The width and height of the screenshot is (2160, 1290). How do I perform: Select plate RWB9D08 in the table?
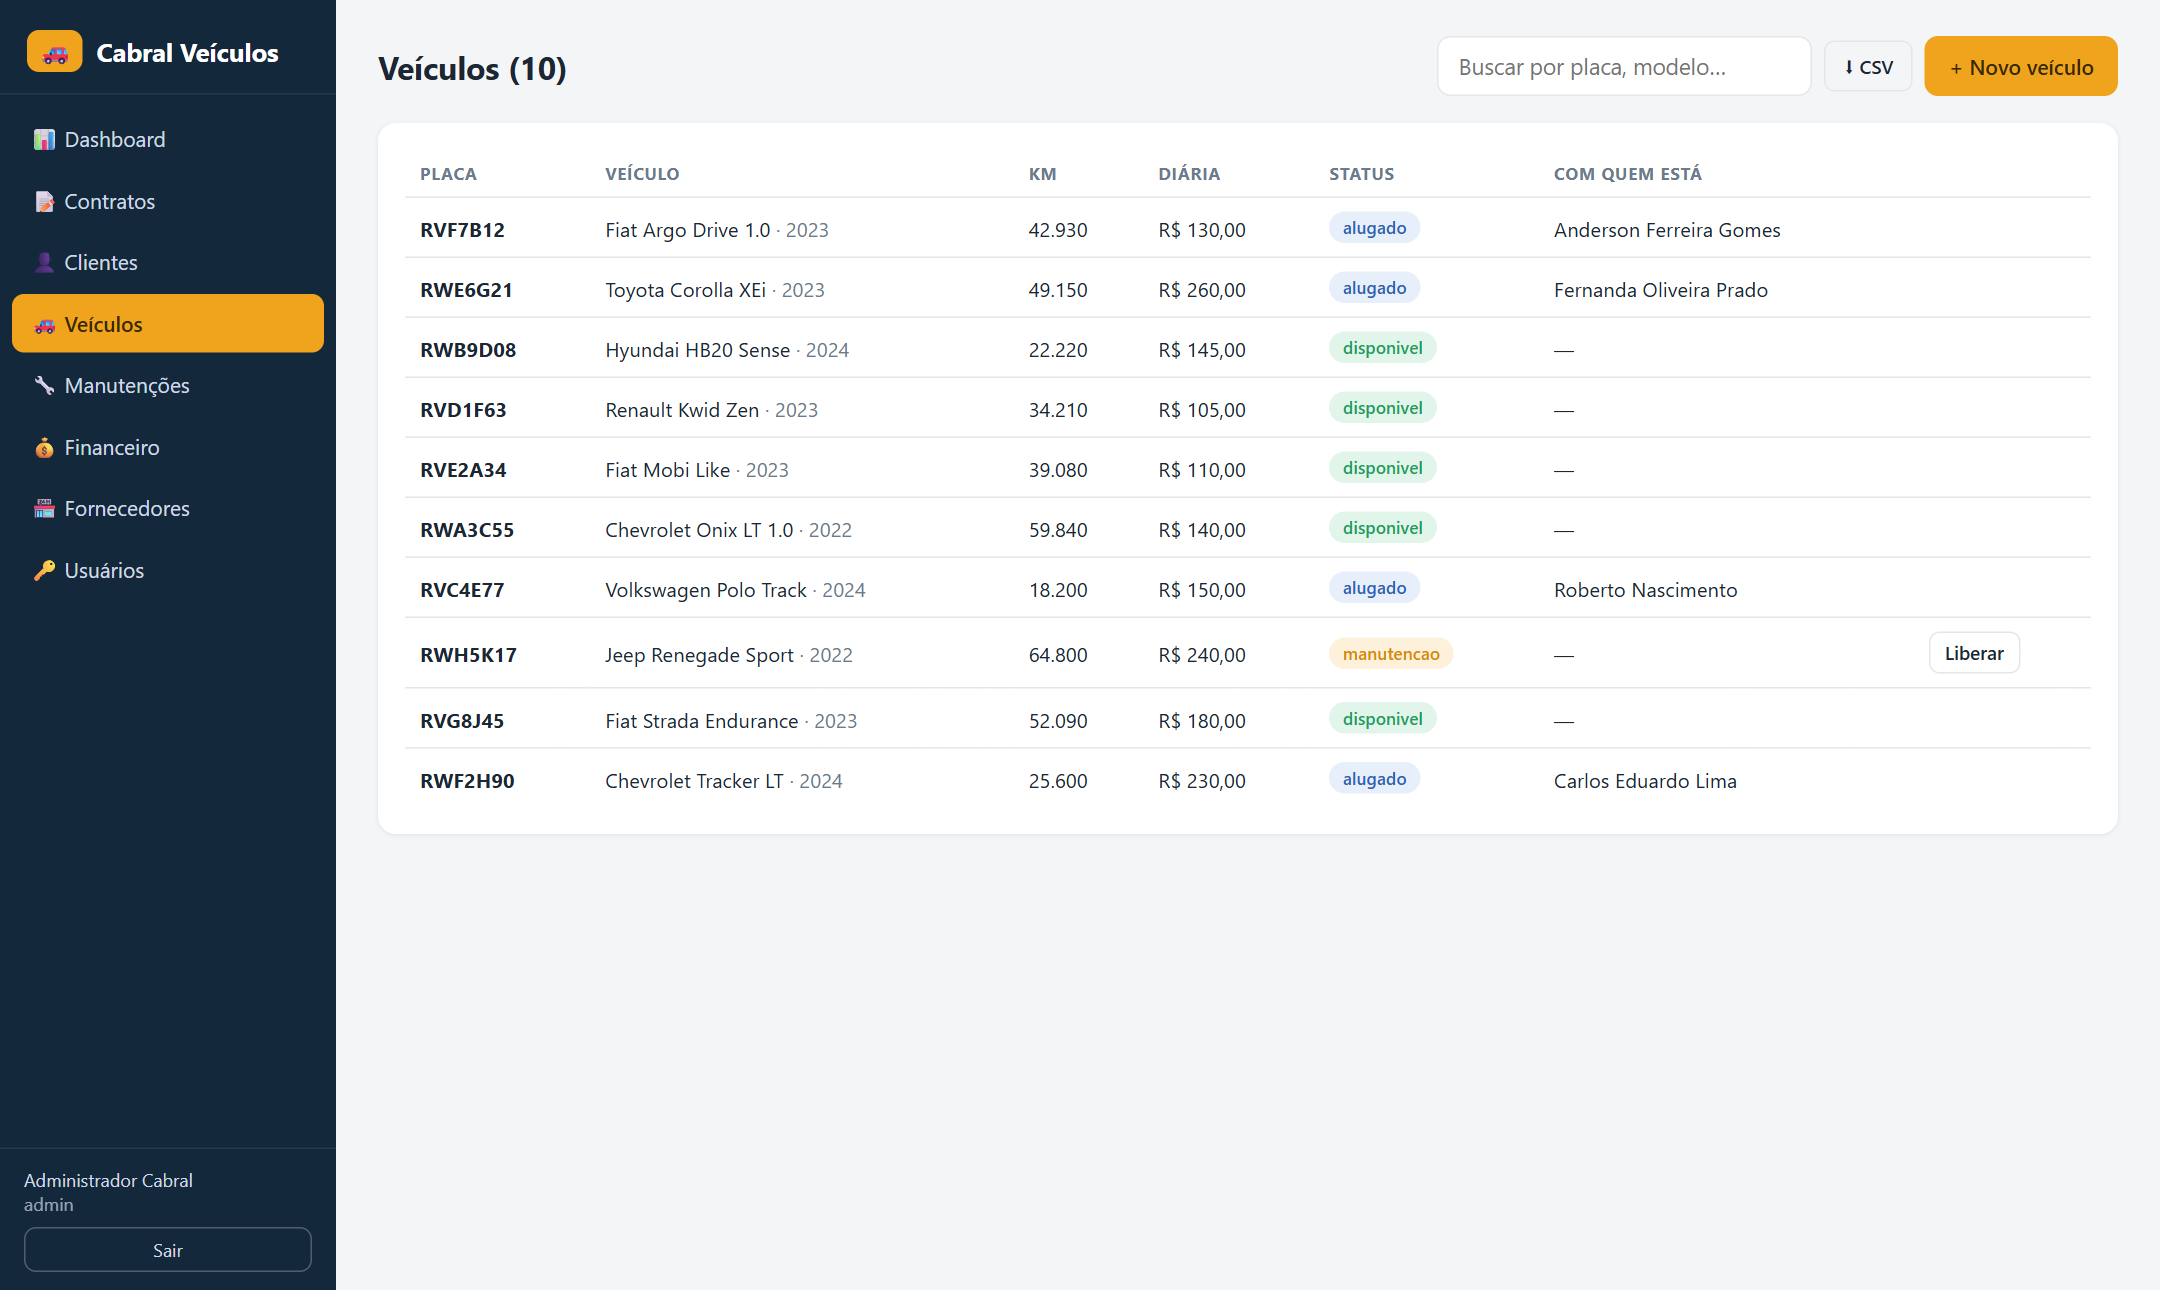click(468, 350)
